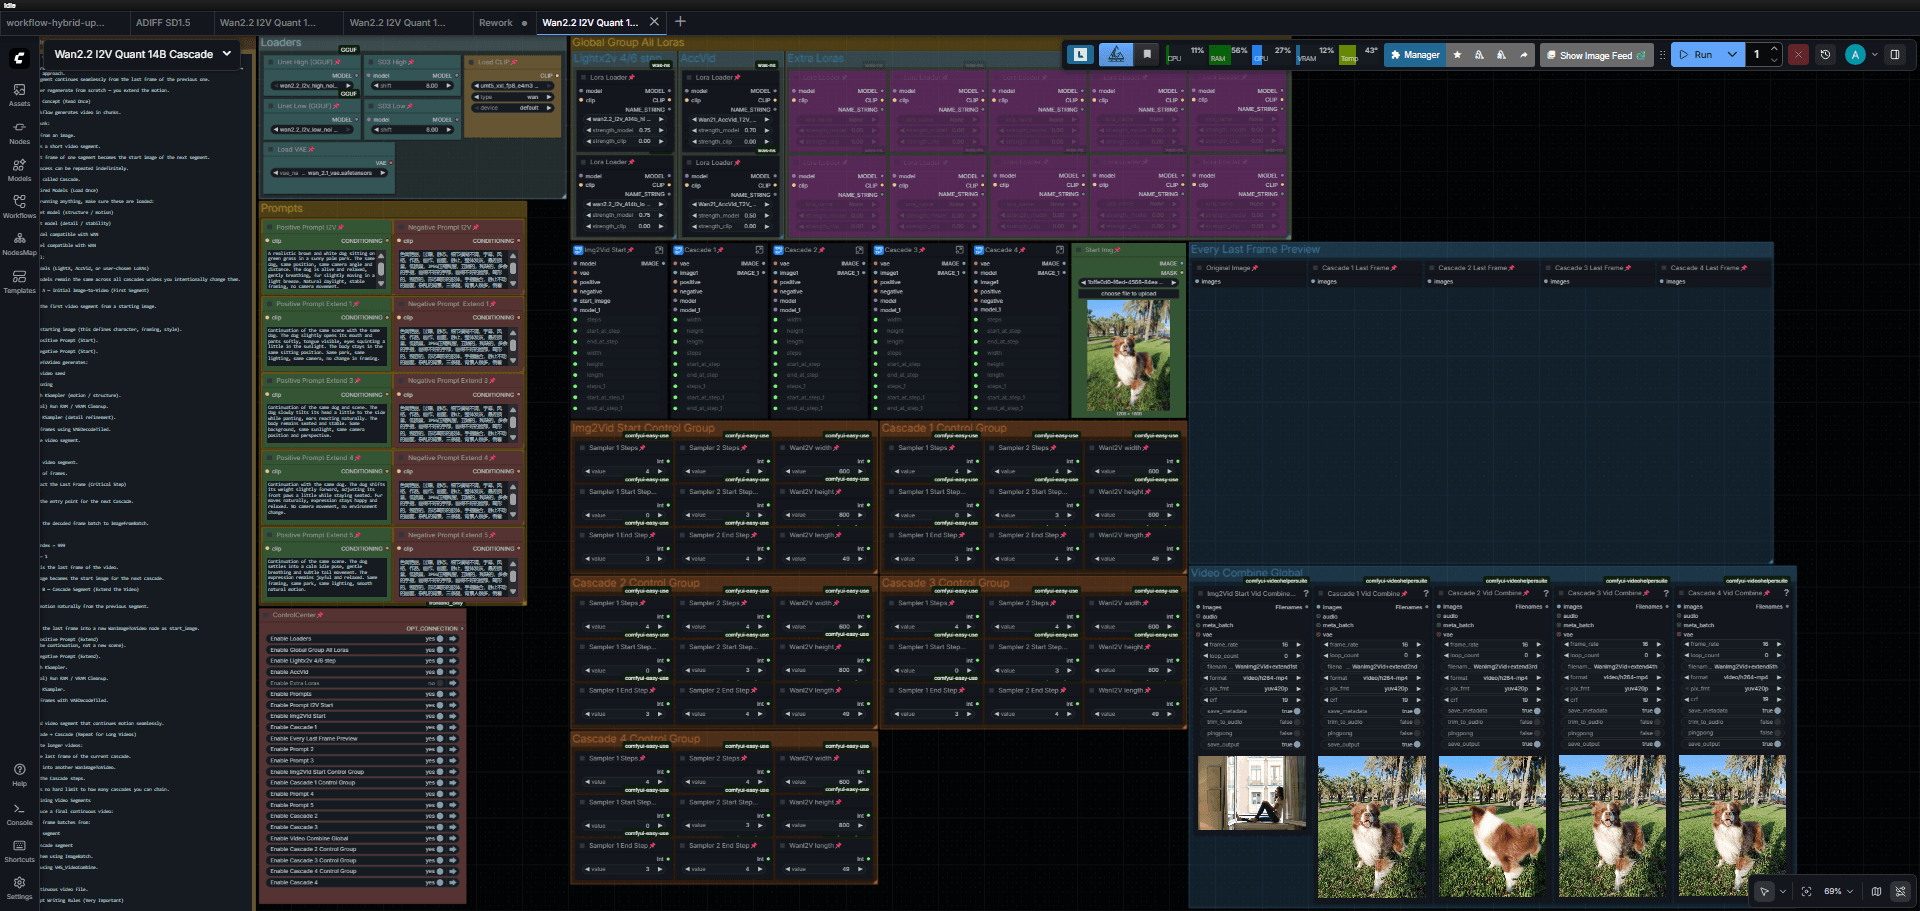Screen dimensions: 1920x911
Task: Open Load CLIP umt5_xxl clip name combo
Action: [513, 86]
